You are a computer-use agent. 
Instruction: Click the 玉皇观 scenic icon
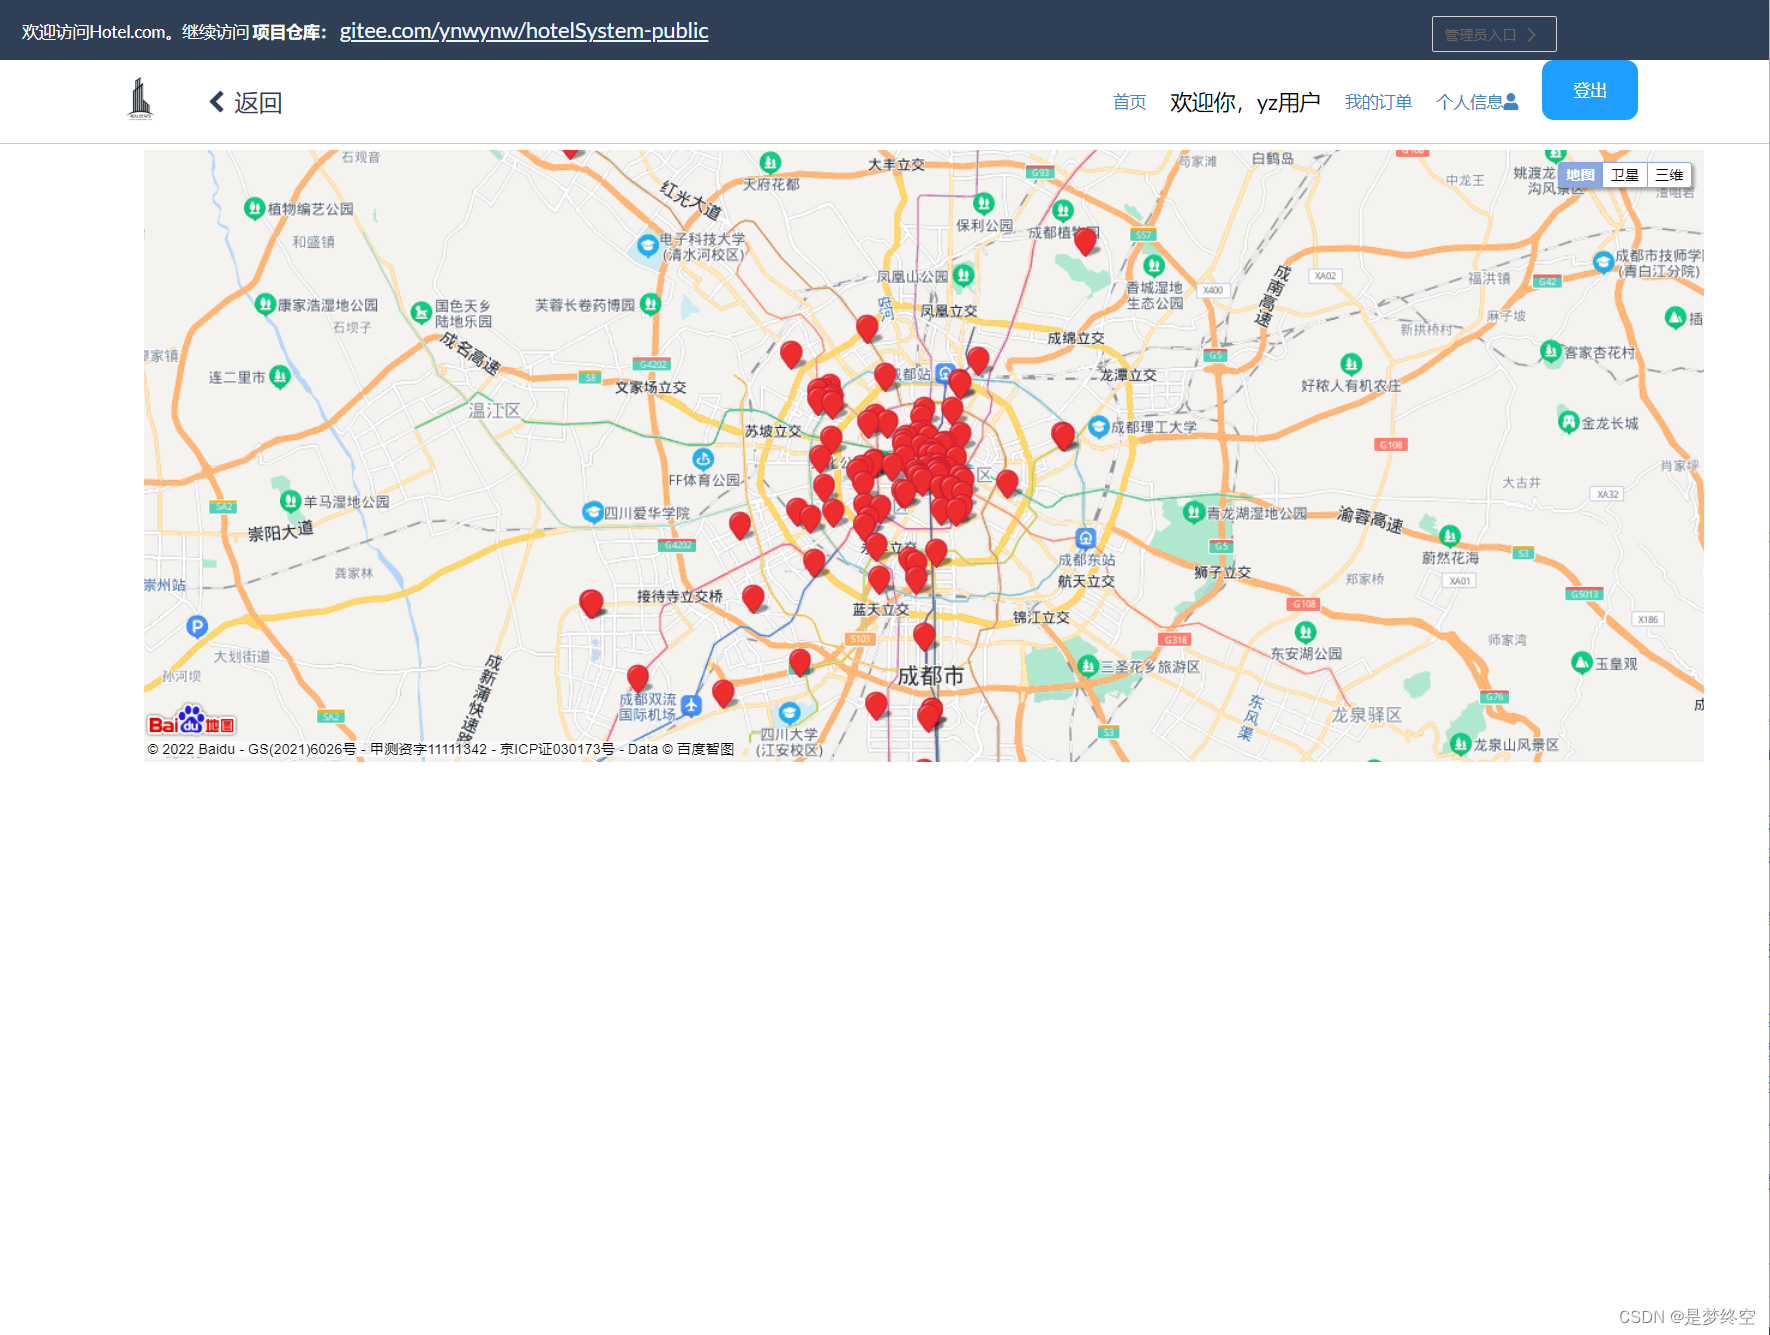[1581, 662]
